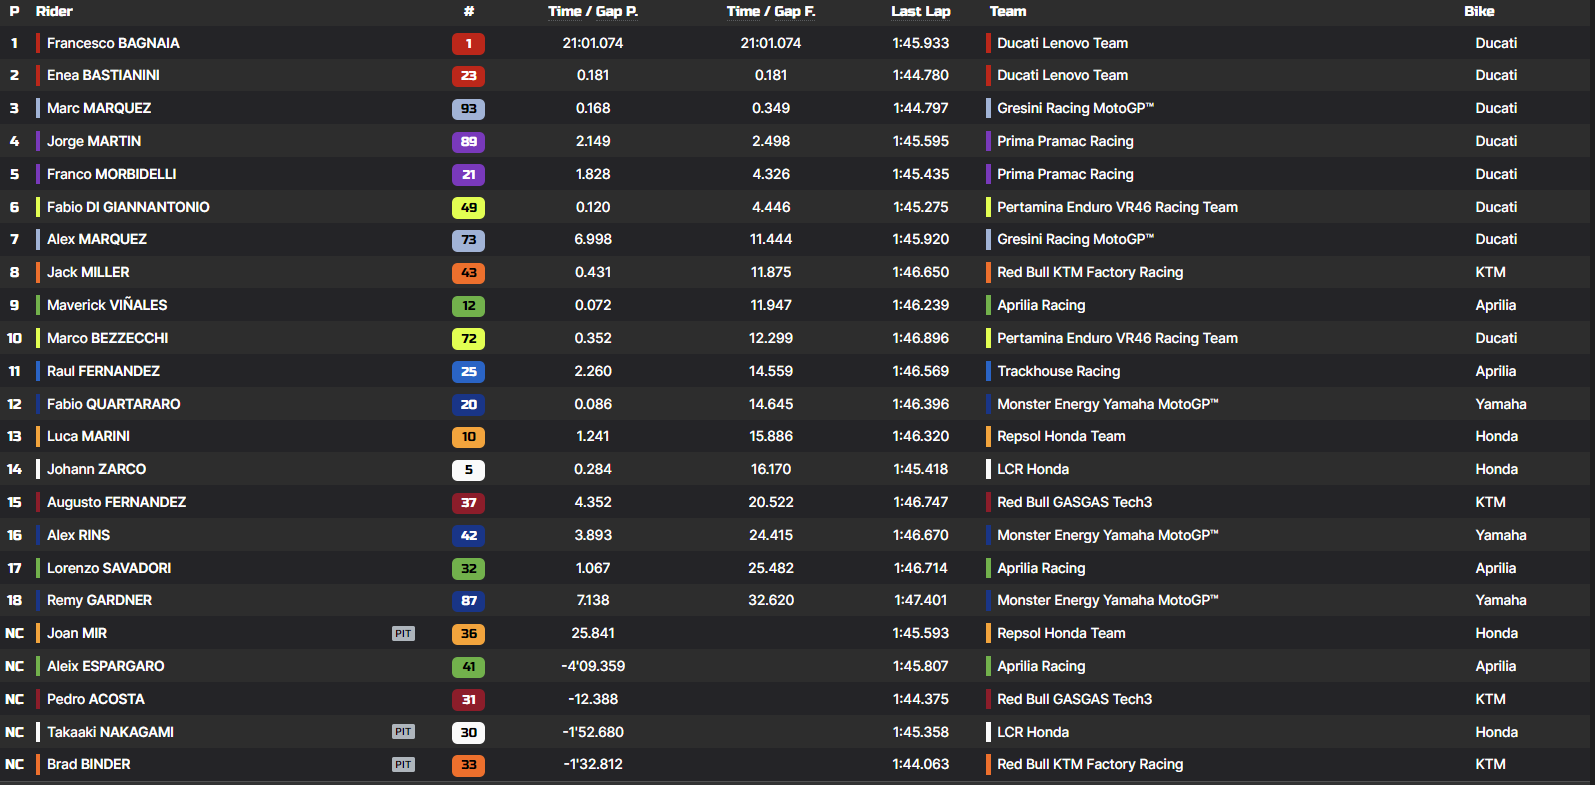
Task: Click Red Bull GASGAS Tech3 in Acosta's row
Action: tap(1075, 699)
